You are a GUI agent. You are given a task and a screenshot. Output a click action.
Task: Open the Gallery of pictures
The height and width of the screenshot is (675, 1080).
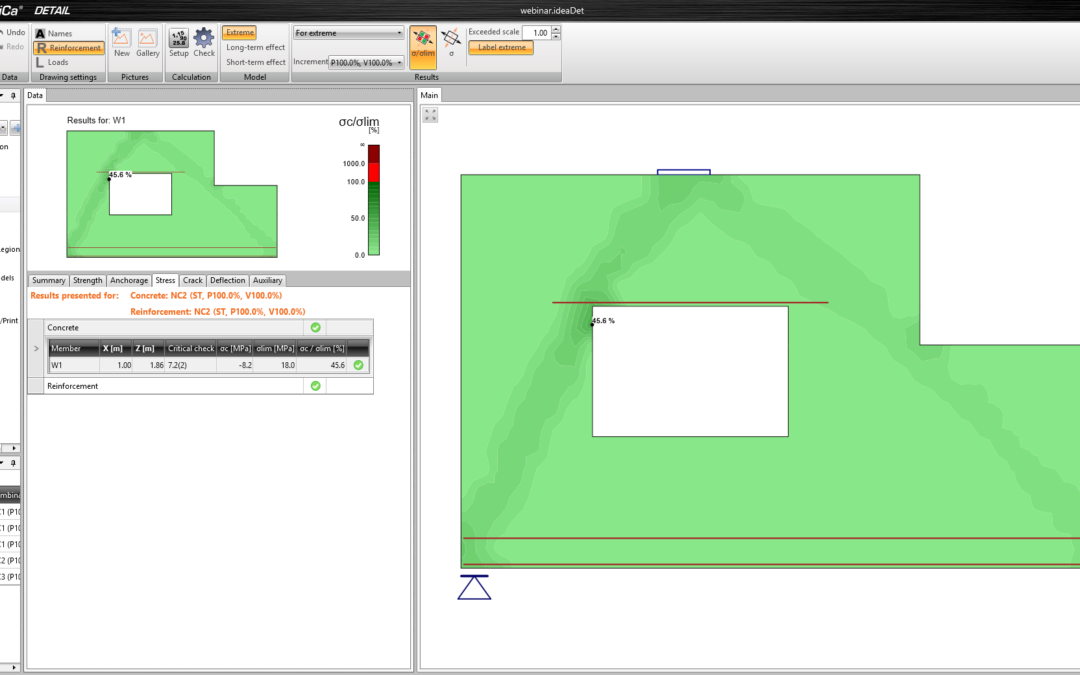coord(147,40)
